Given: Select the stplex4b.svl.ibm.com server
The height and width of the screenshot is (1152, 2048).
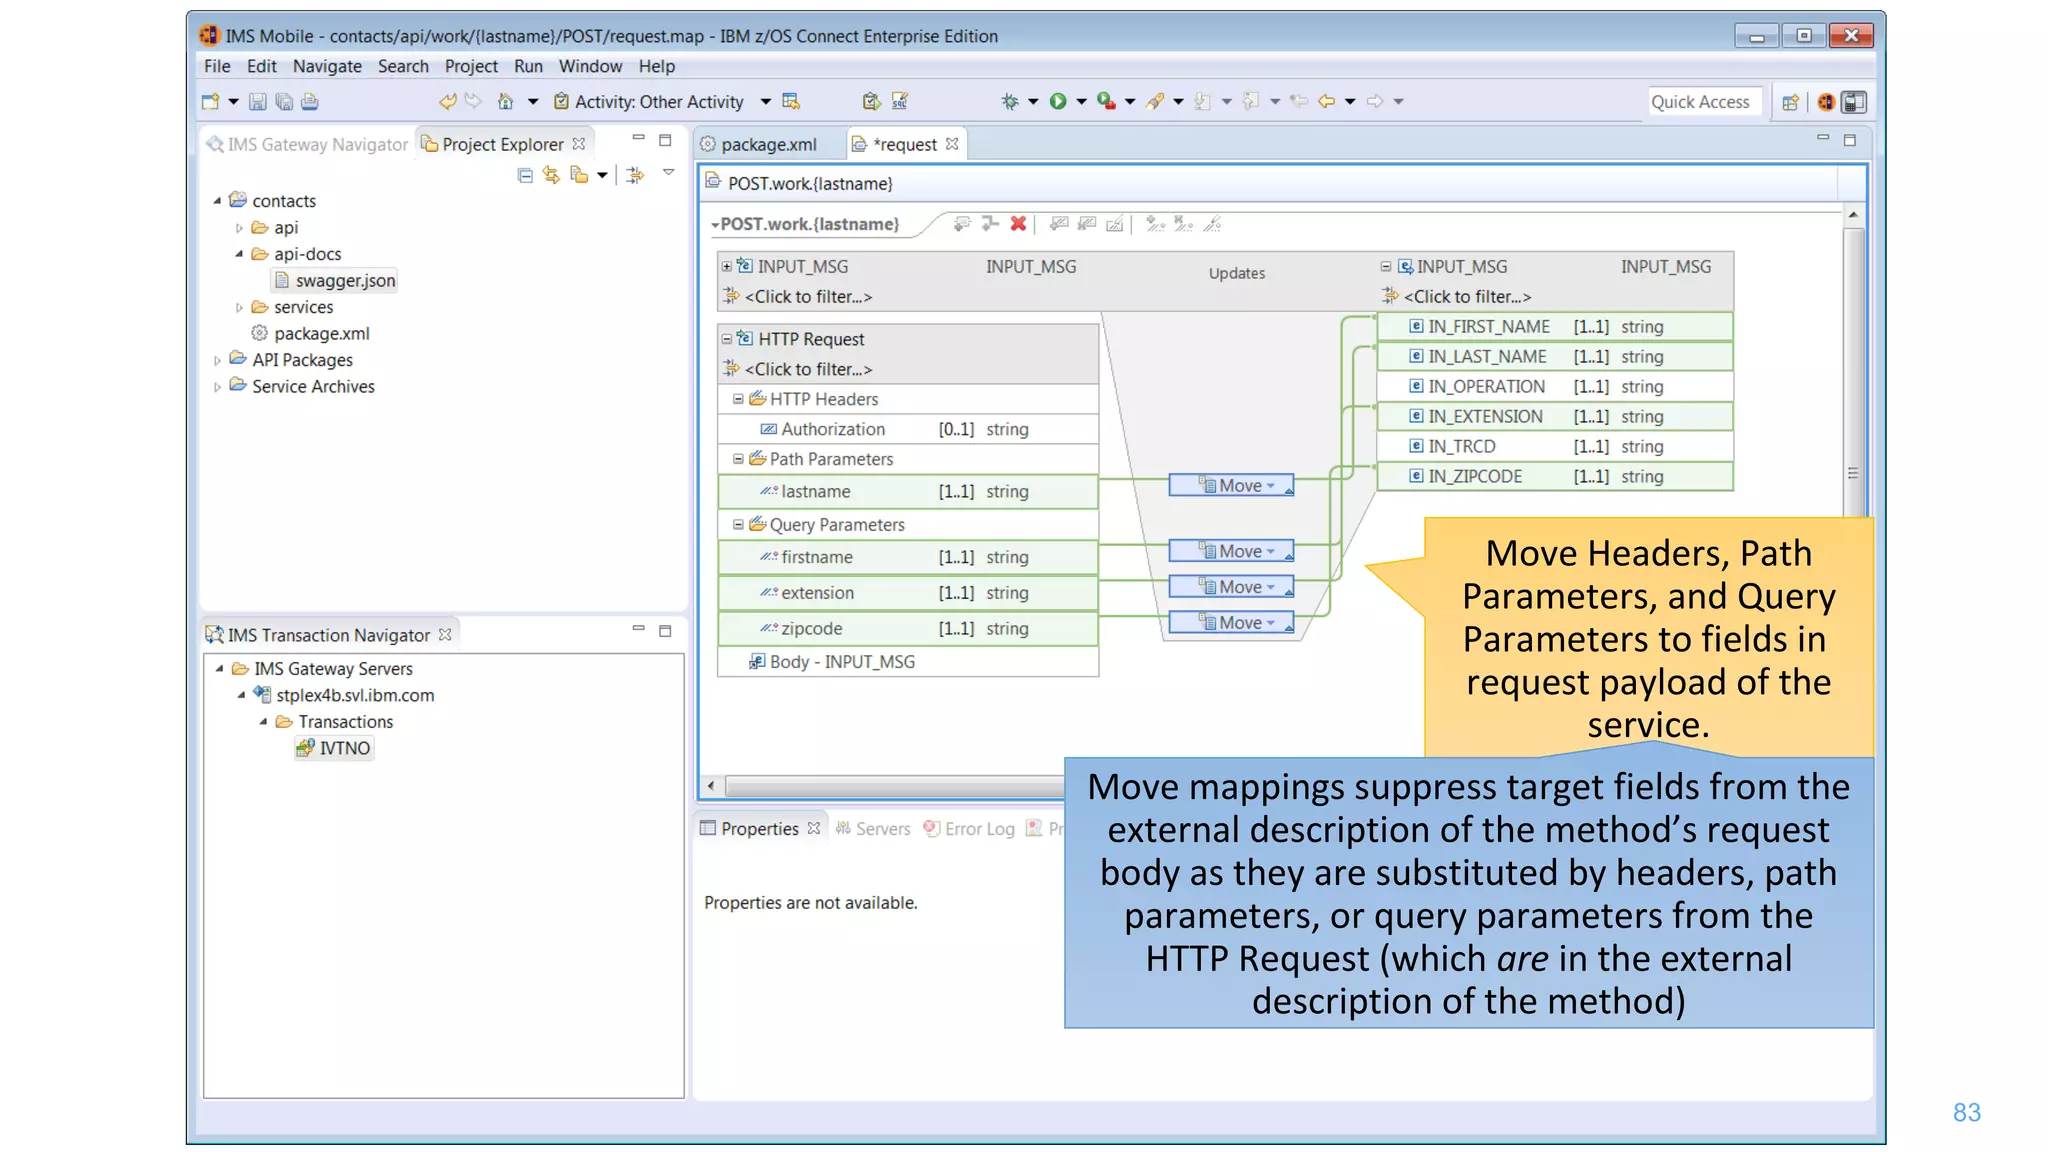Looking at the screenshot, I should [x=345, y=695].
